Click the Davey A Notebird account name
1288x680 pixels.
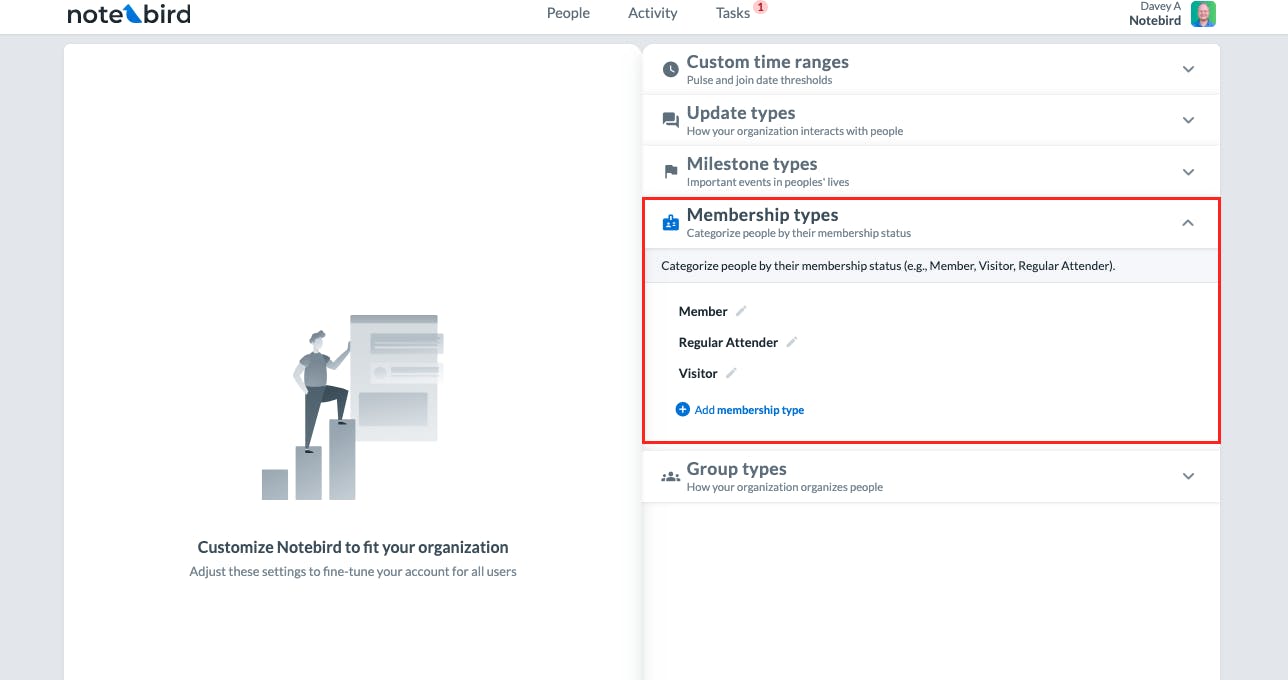point(1155,14)
